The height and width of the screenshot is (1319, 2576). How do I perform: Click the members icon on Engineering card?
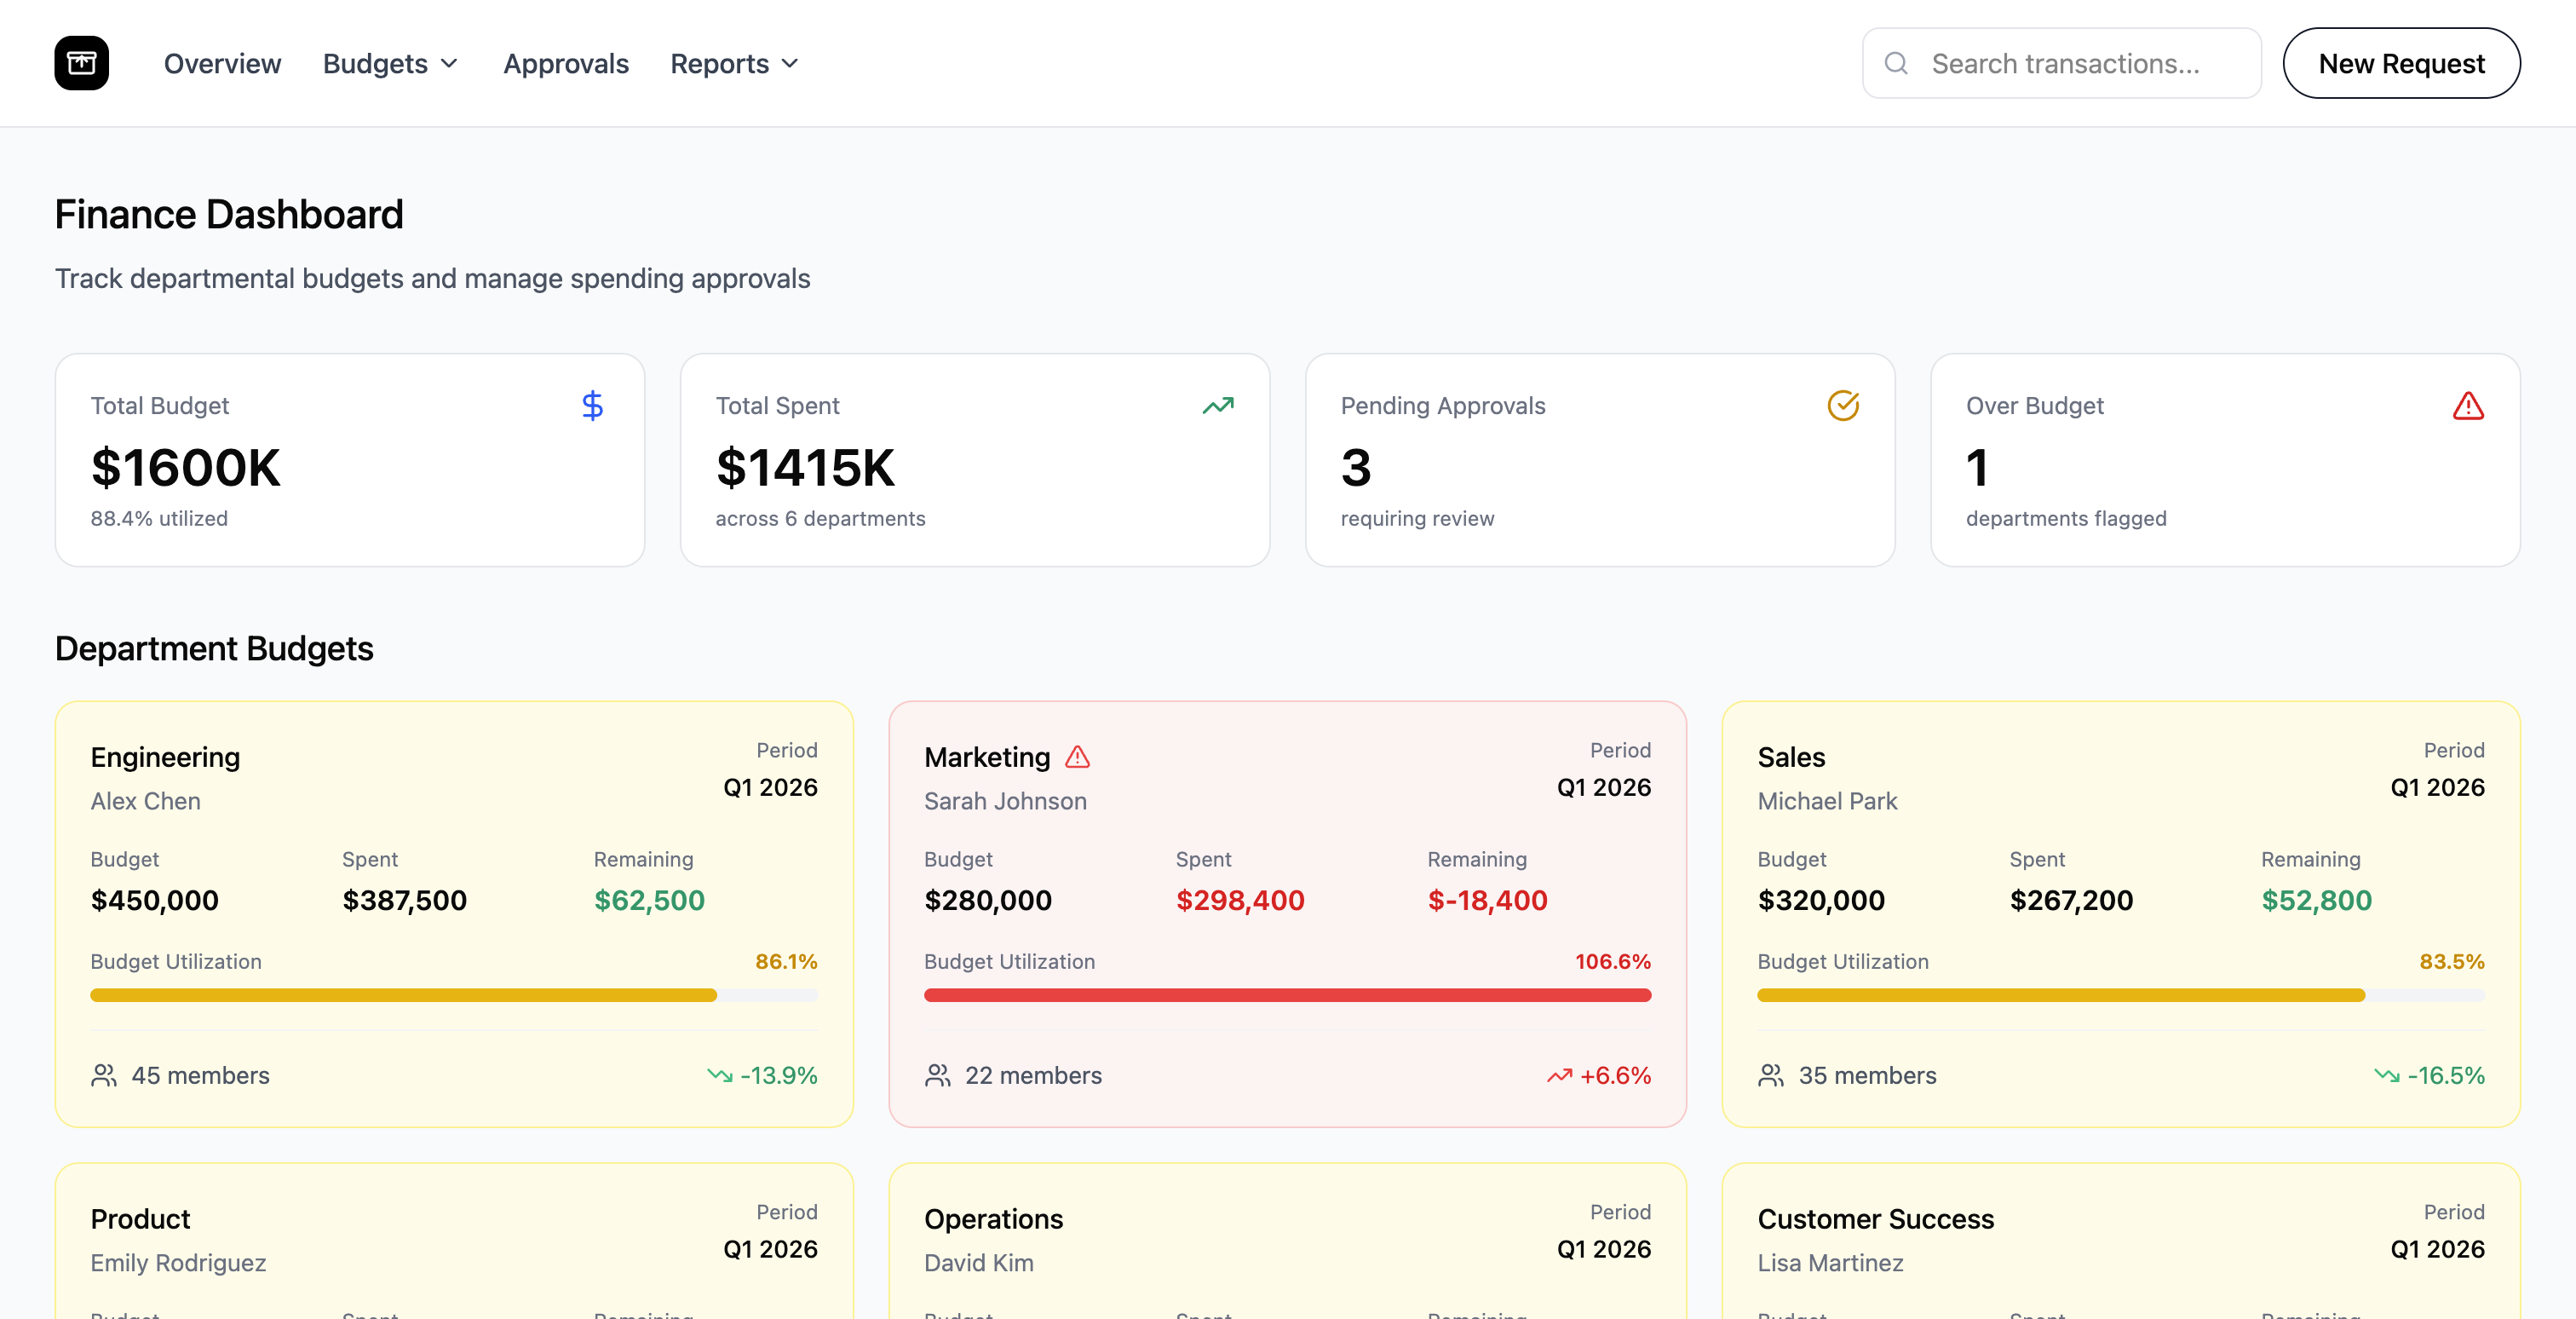[x=103, y=1076]
